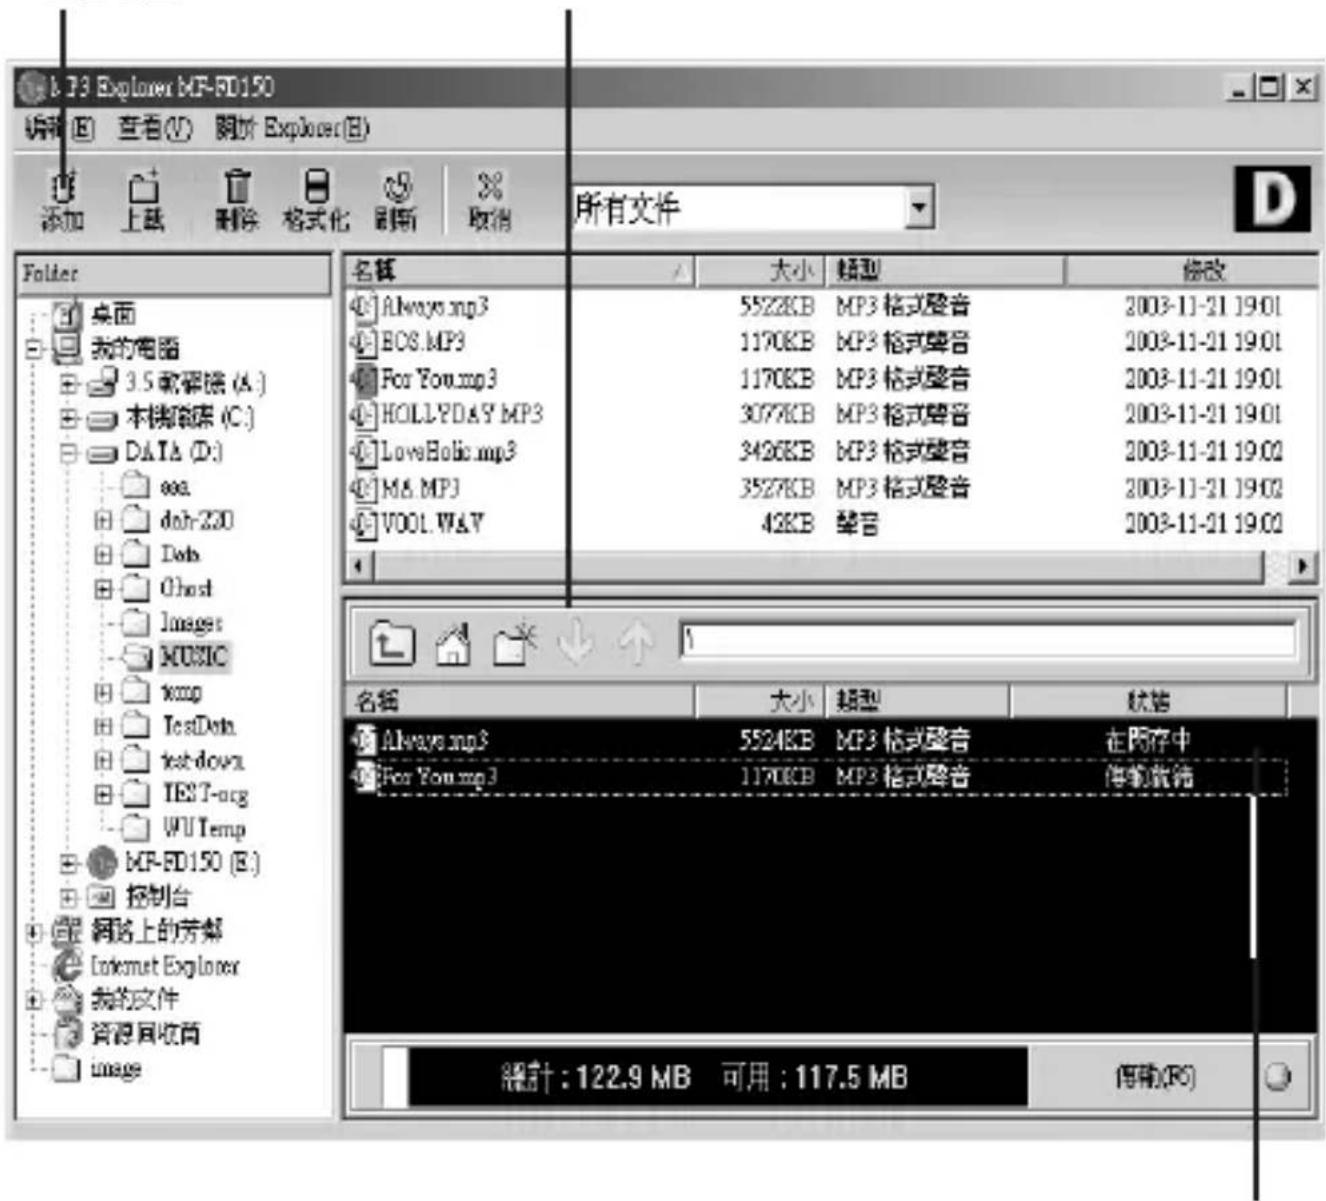This screenshot has height=1201, width=1326.
Task: Expand the MP-FD150 (E:) node
Action: [68, 863]
